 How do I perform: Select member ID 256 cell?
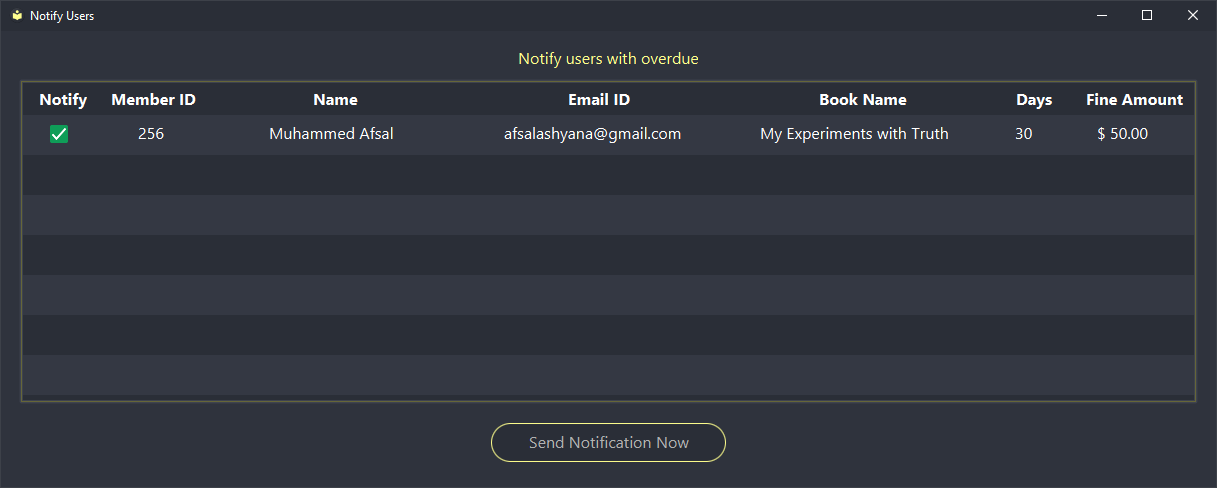point(151,134)
